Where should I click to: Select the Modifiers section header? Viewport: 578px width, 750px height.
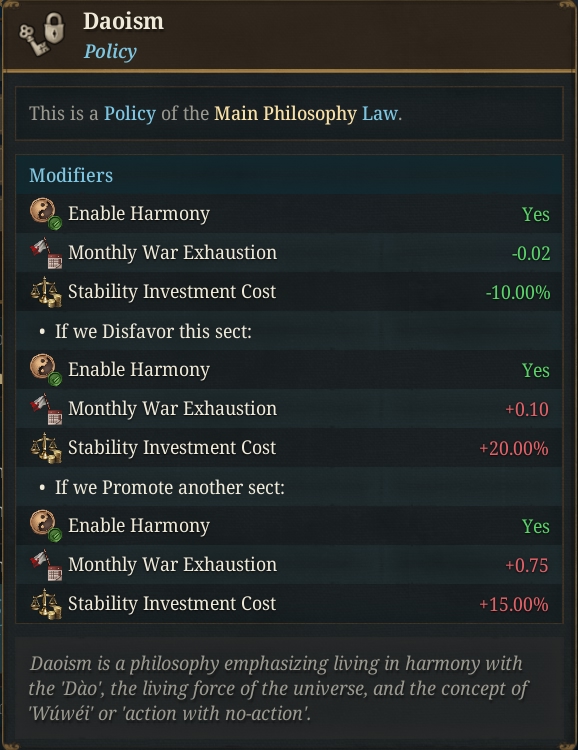click(x=71, y=175)
